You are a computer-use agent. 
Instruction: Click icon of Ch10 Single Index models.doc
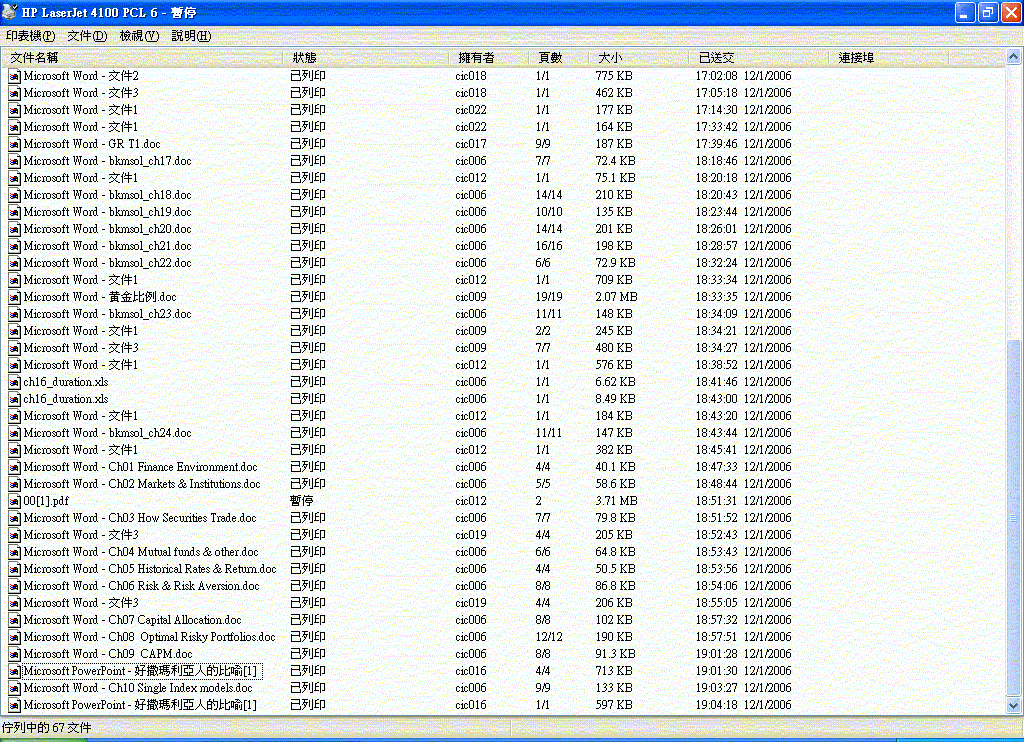tap(14, 688)
